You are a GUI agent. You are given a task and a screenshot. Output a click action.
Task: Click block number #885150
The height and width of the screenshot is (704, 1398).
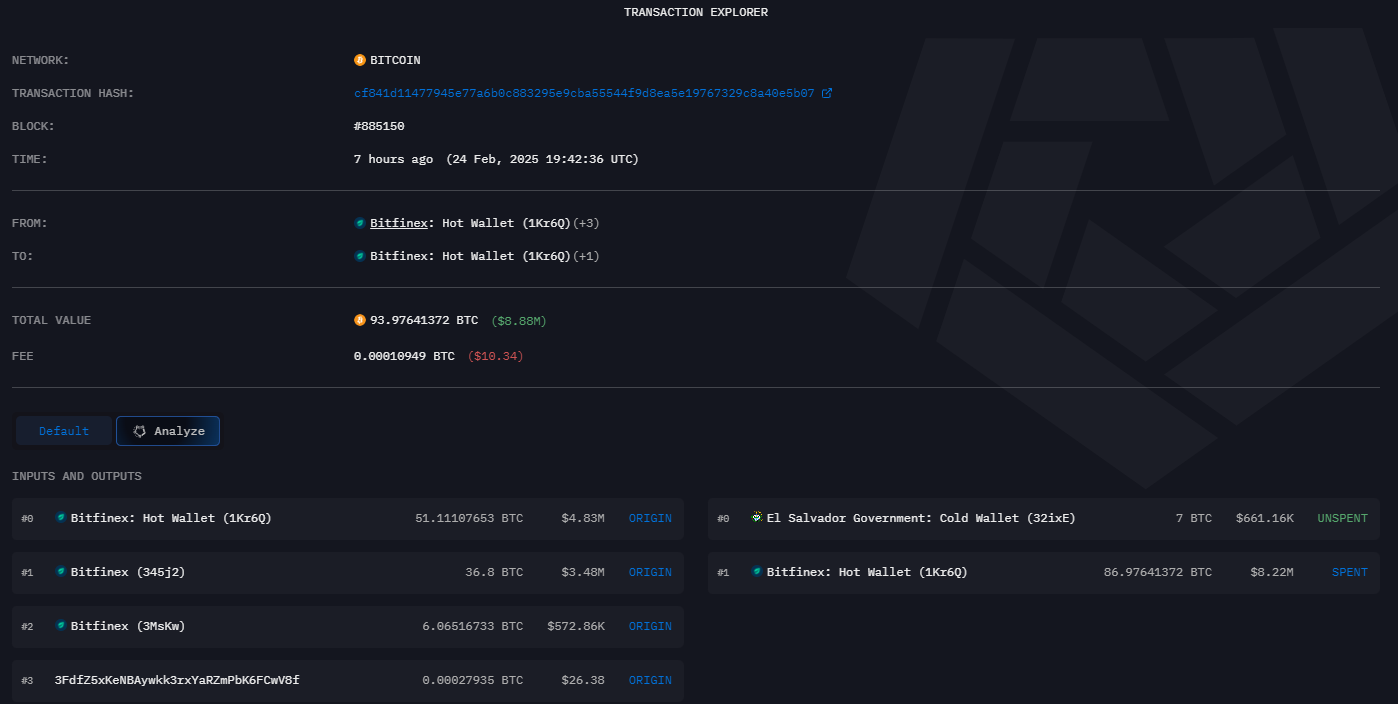379,126
